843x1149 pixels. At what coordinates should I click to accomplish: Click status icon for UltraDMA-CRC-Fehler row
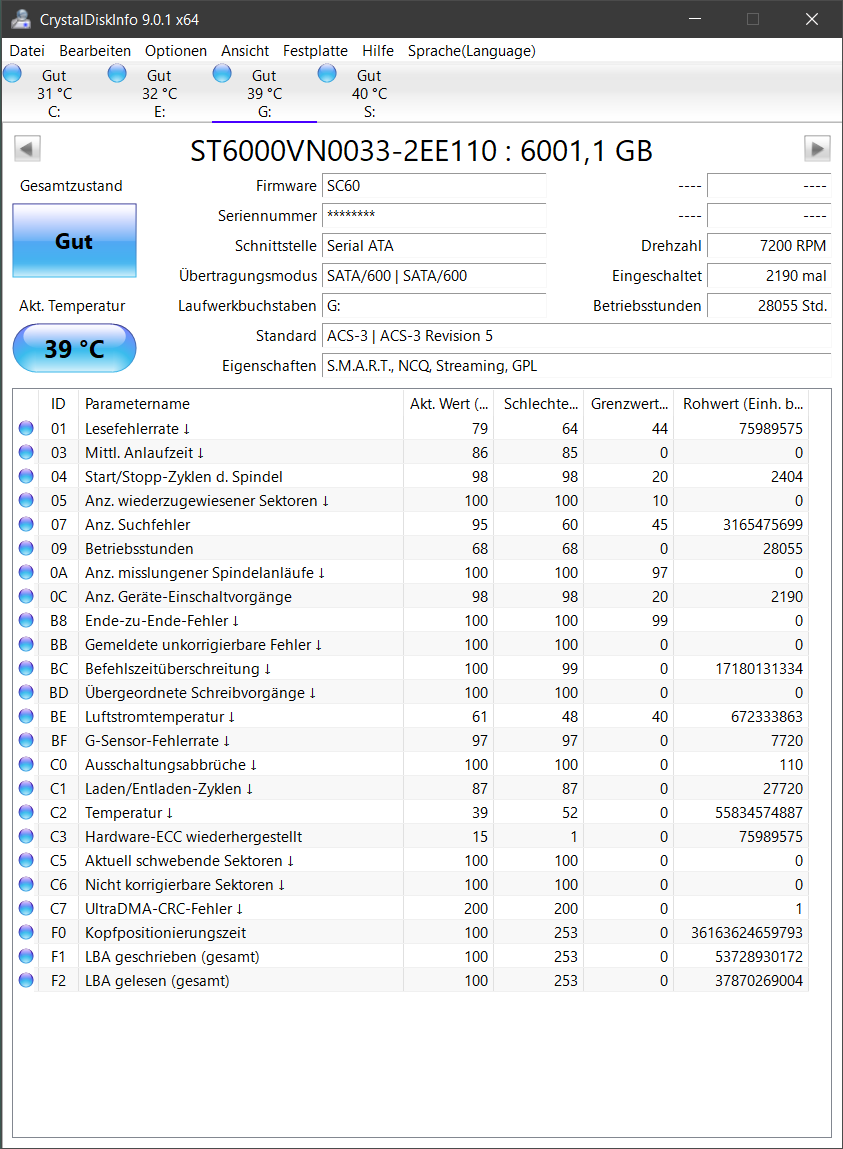click(26, 909)
